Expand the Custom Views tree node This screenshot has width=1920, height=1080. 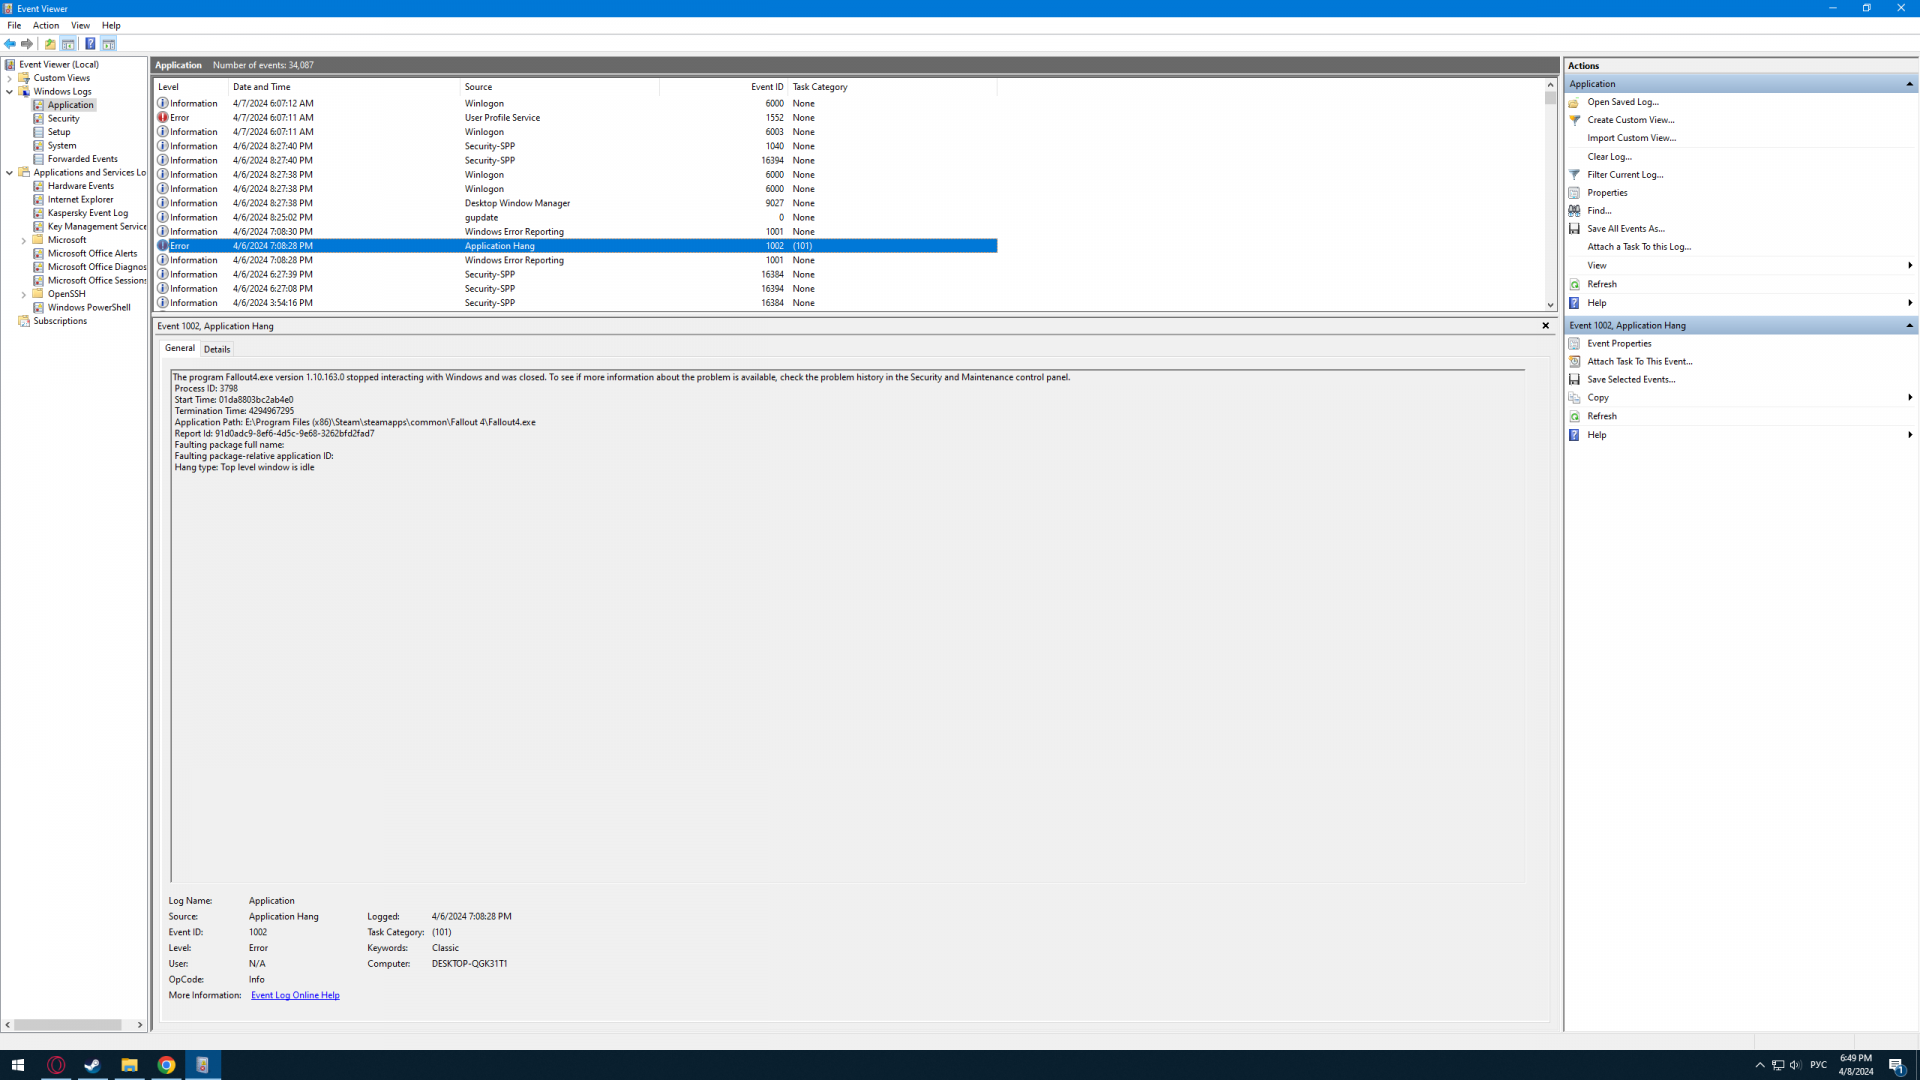pos(10,78)
